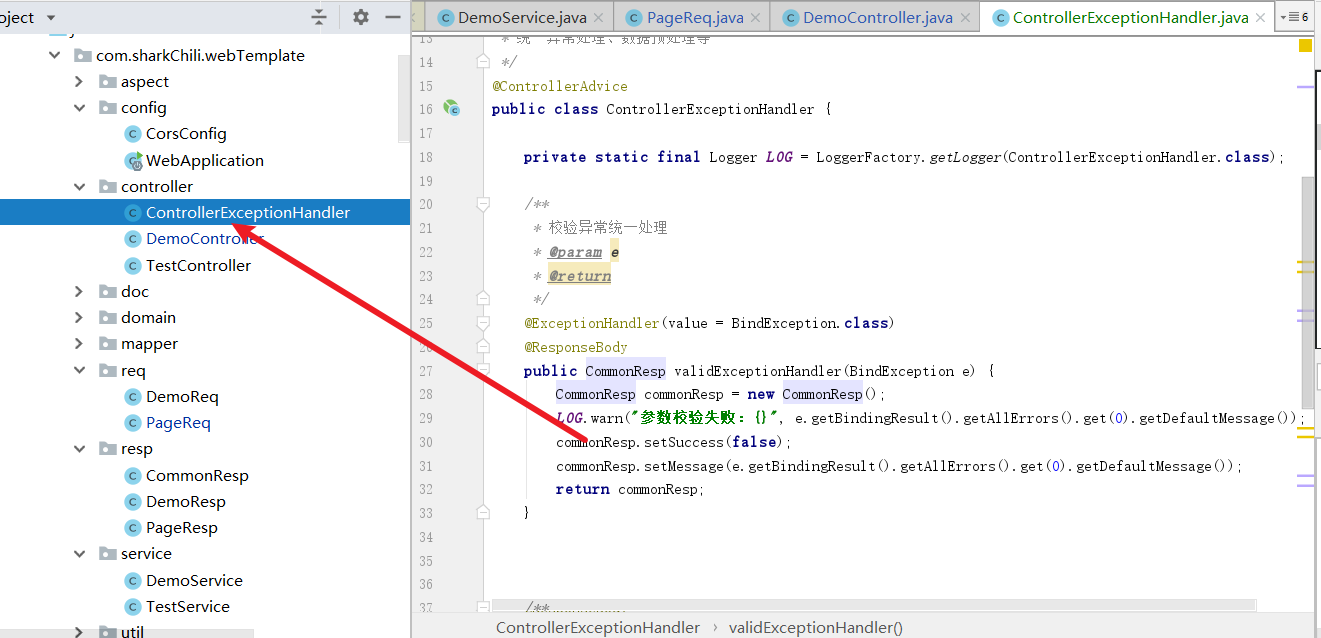Fold the validExceptionHandler method at line 27
Screen dimensions: 1321x638
(483, 371)
